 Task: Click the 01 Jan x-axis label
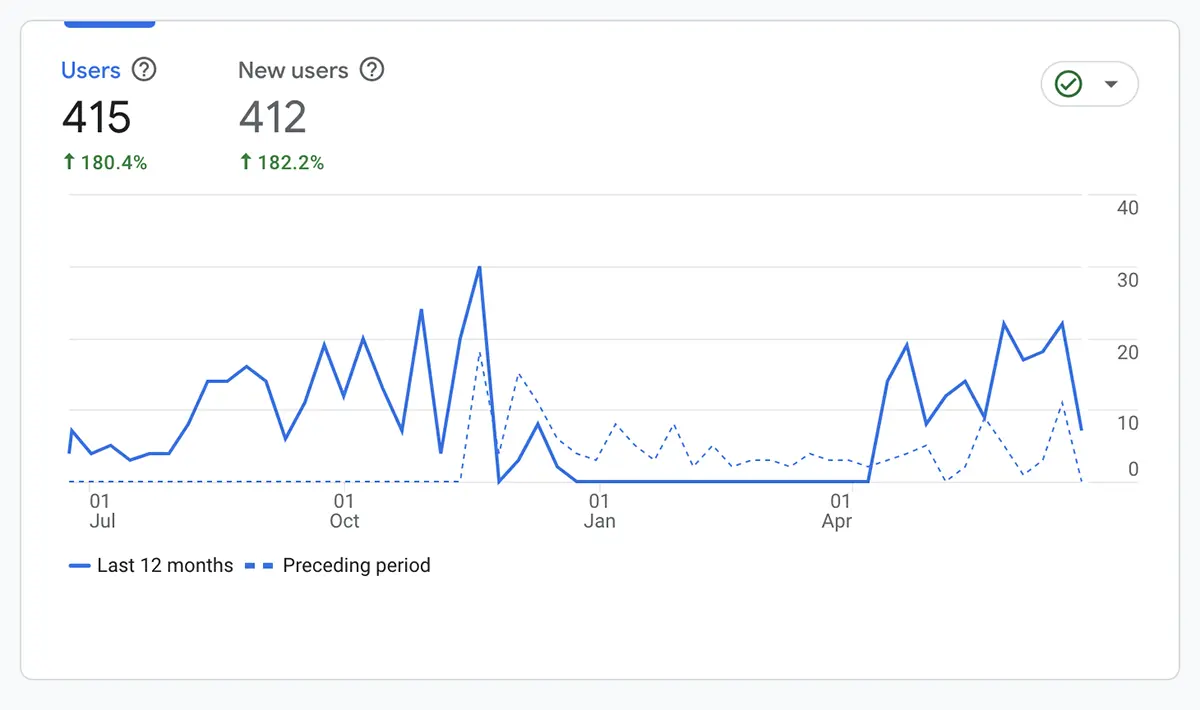pos(599,510)
